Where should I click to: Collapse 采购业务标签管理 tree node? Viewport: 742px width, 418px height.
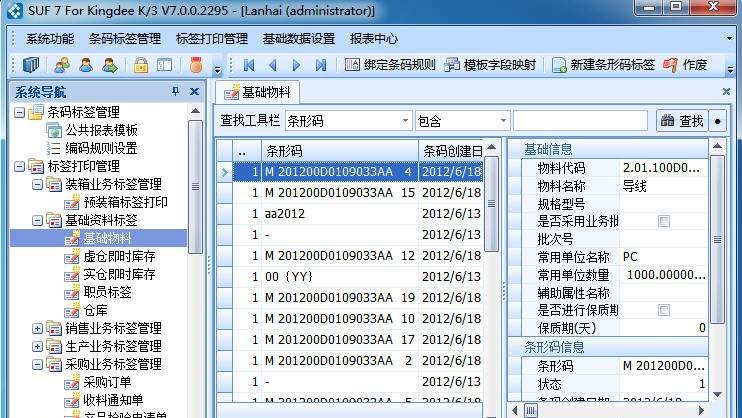coord(37,365)
